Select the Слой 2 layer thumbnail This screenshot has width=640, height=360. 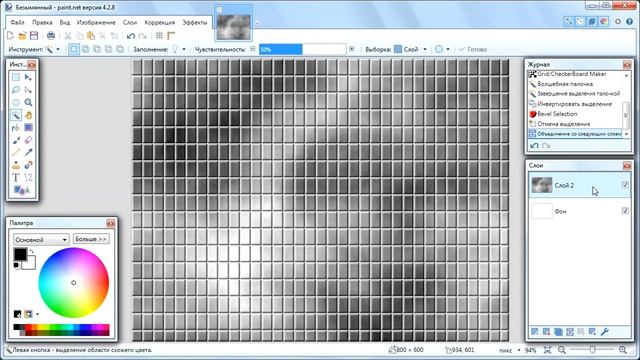pos(542,185)
